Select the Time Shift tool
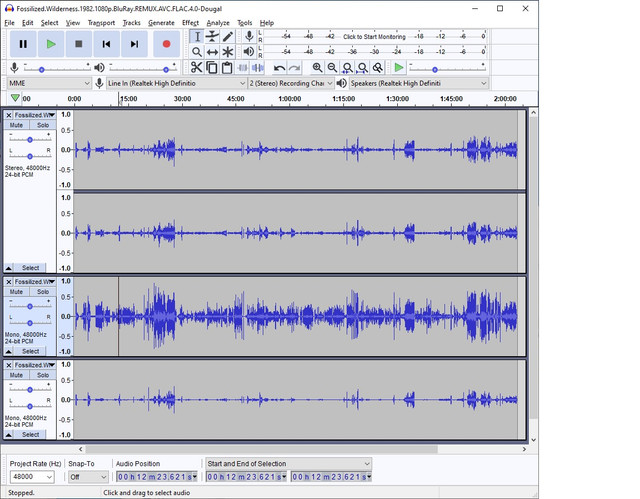640x499 pixels. 212,52
